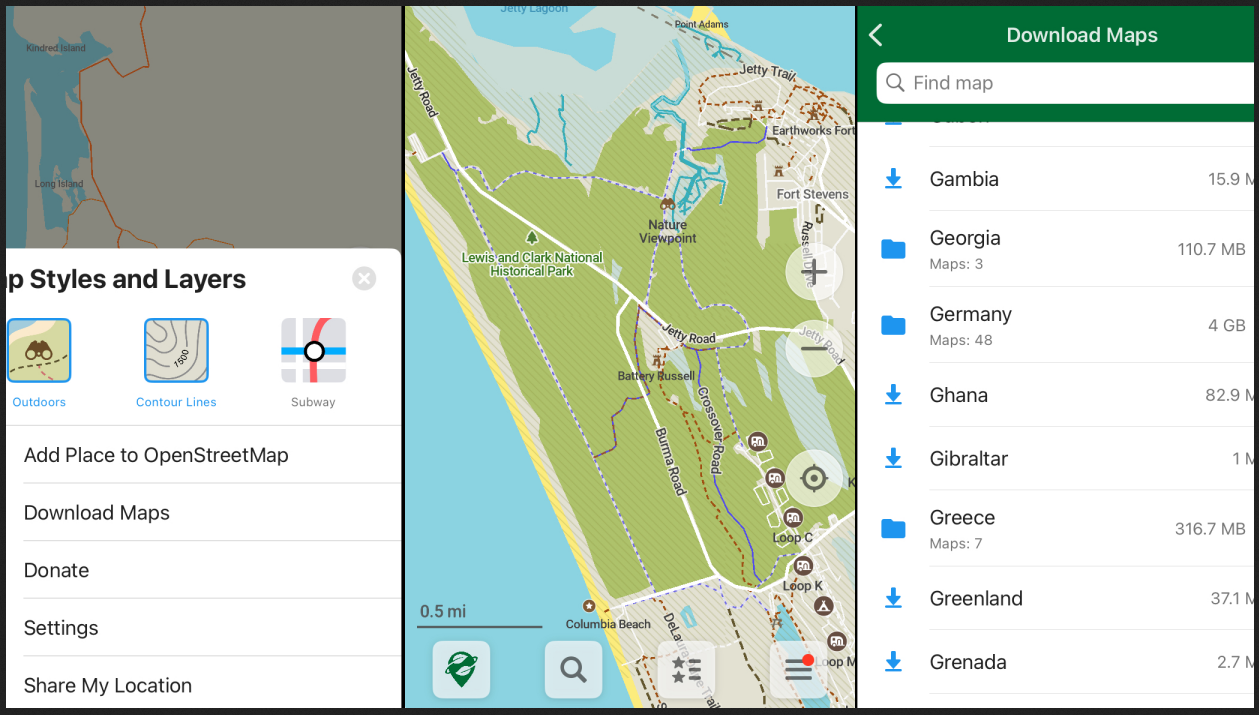The height and width of the screenshot is (715, 1259).
Task: Tap the map search magnifier button
Action: tap(573, 669)
